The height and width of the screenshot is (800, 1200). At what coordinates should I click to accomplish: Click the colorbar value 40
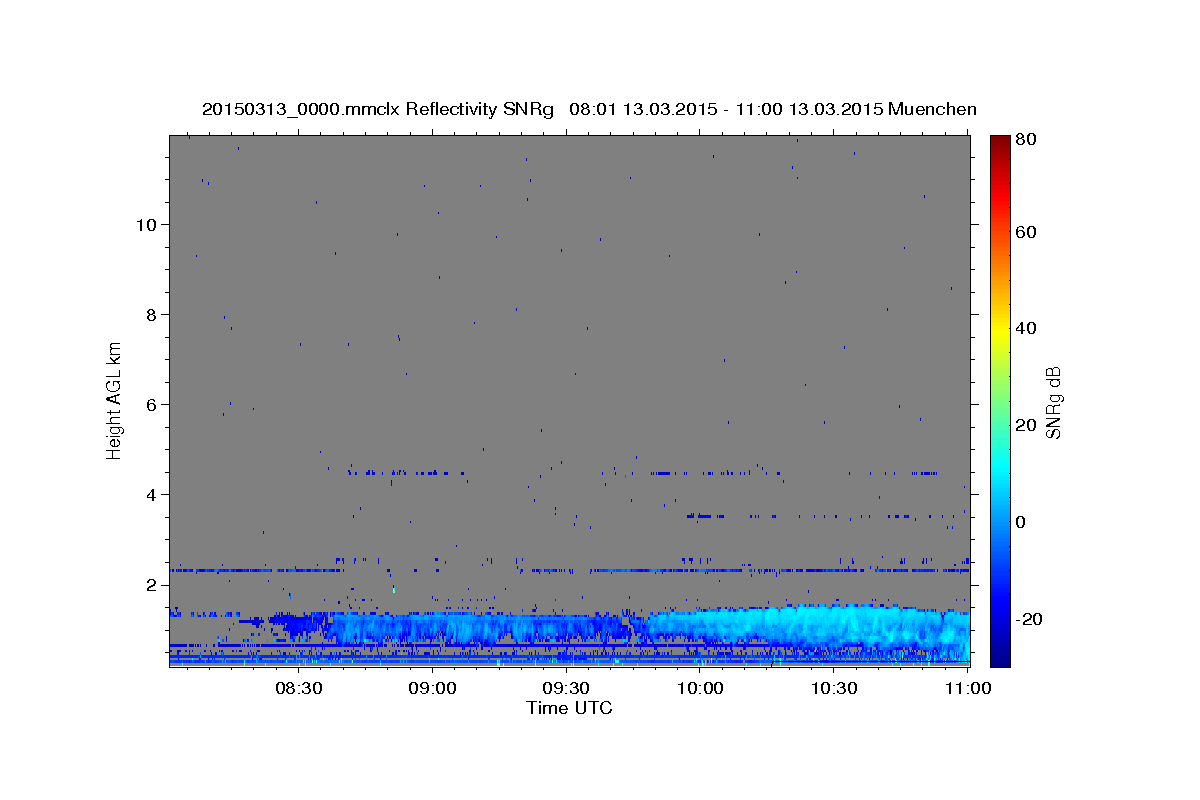[1027, 328]
